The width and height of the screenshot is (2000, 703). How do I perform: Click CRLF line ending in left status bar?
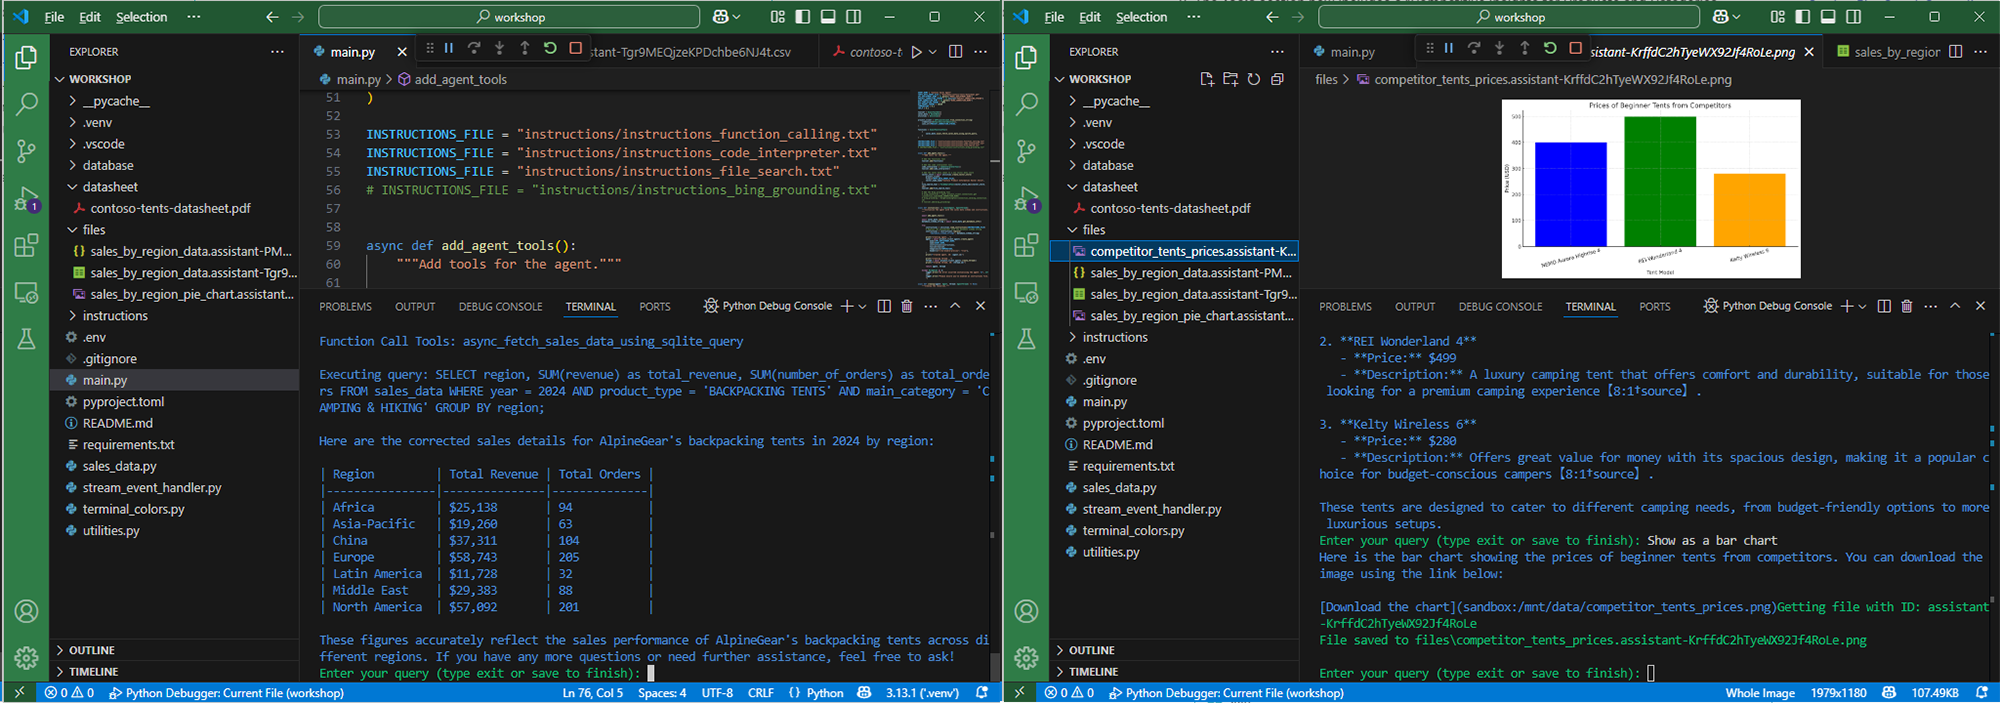coord(761,693)
